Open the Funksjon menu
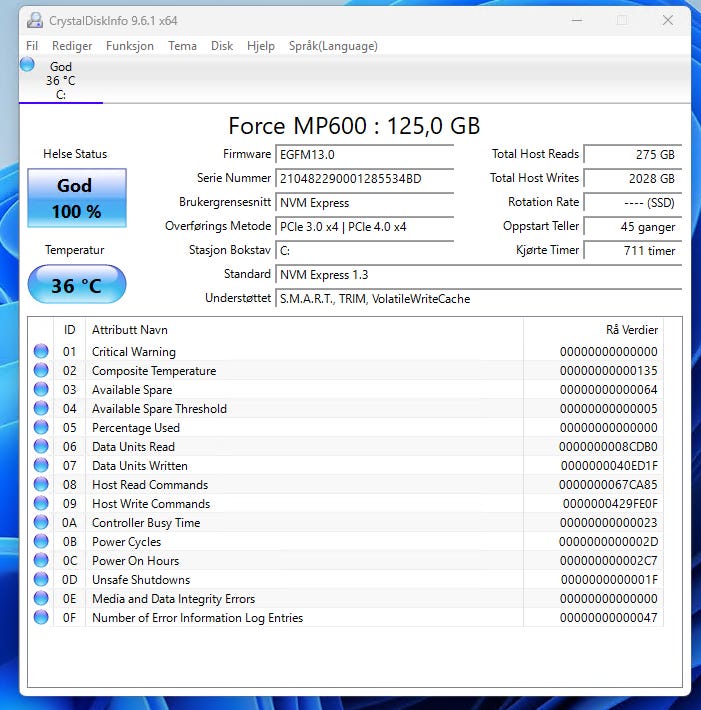Image resolution: width=701 pixels, height=710 pixels. click(130, 46)
